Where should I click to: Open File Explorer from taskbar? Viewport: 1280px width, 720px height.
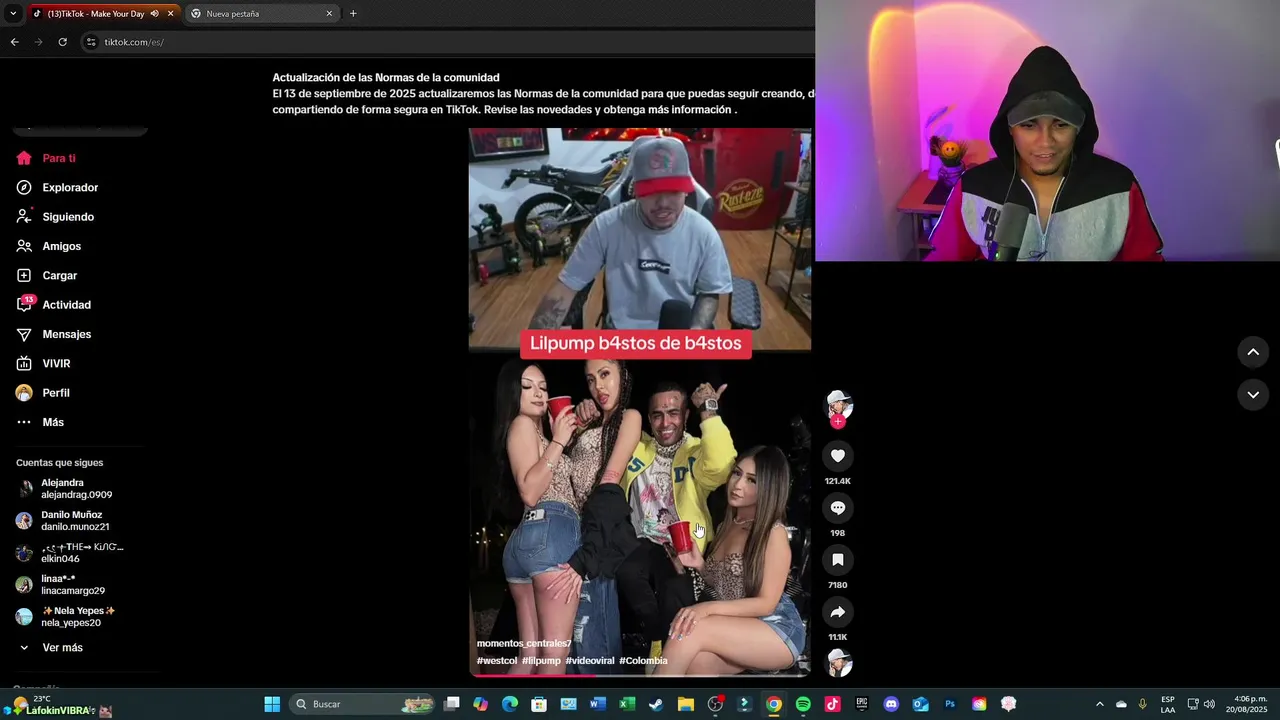coord(685,704)
